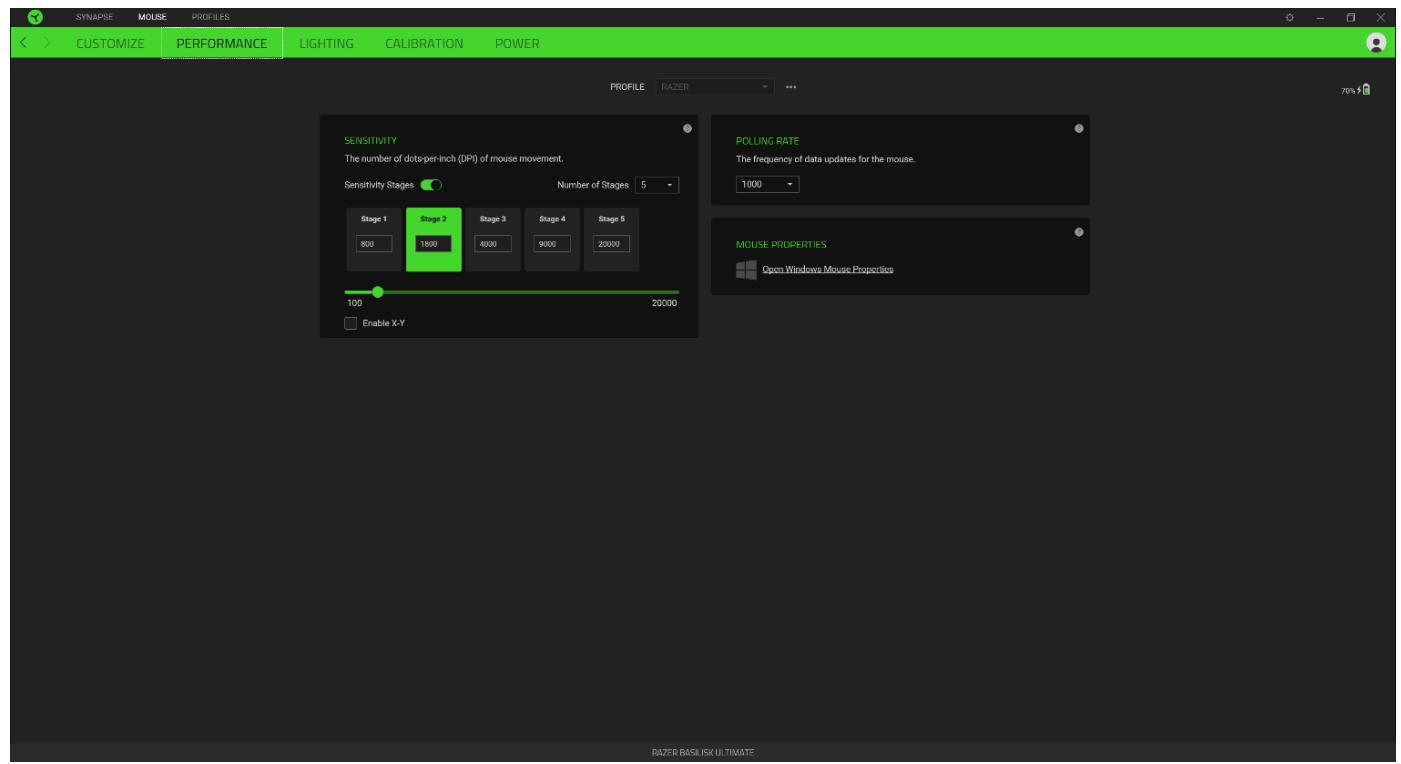Image resolution: width=1401 pixels, height=764 pixels.
Task: Open the Profiles top tab
Action: pos(210,17)
